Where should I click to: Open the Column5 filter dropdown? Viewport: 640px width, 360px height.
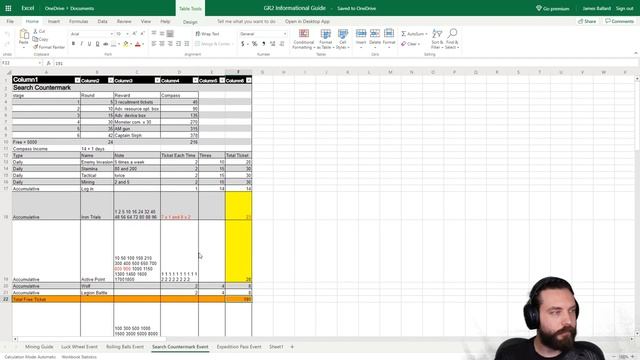click(222, 80)
